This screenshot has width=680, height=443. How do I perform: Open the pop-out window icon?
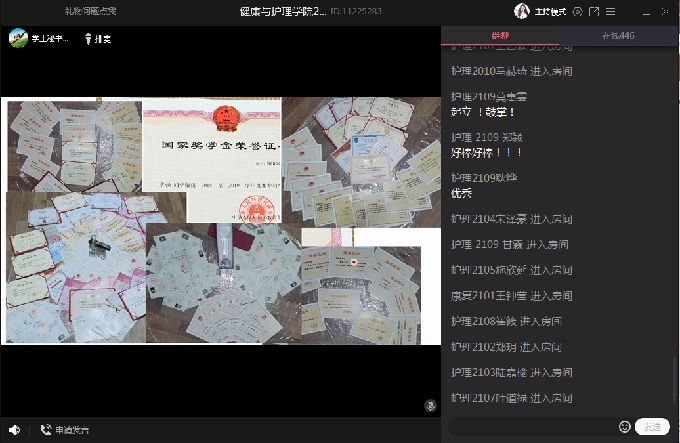596,11
